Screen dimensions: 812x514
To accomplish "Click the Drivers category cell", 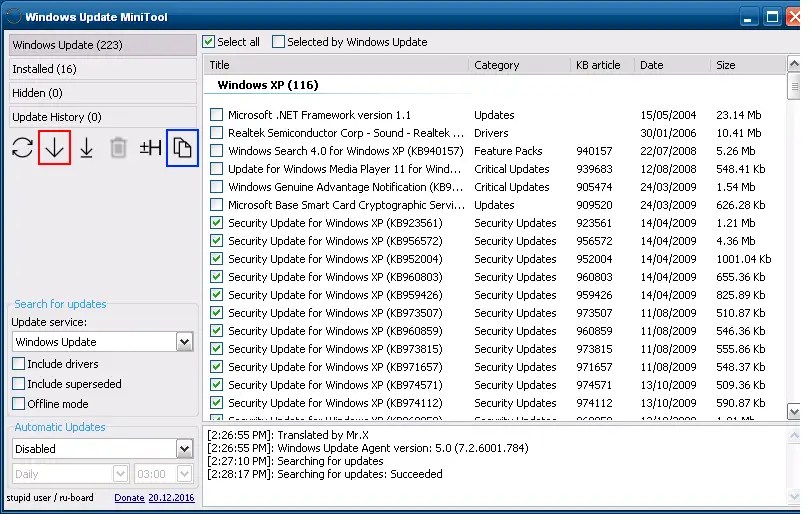I will pyautogui.click(x=491, y=133).
